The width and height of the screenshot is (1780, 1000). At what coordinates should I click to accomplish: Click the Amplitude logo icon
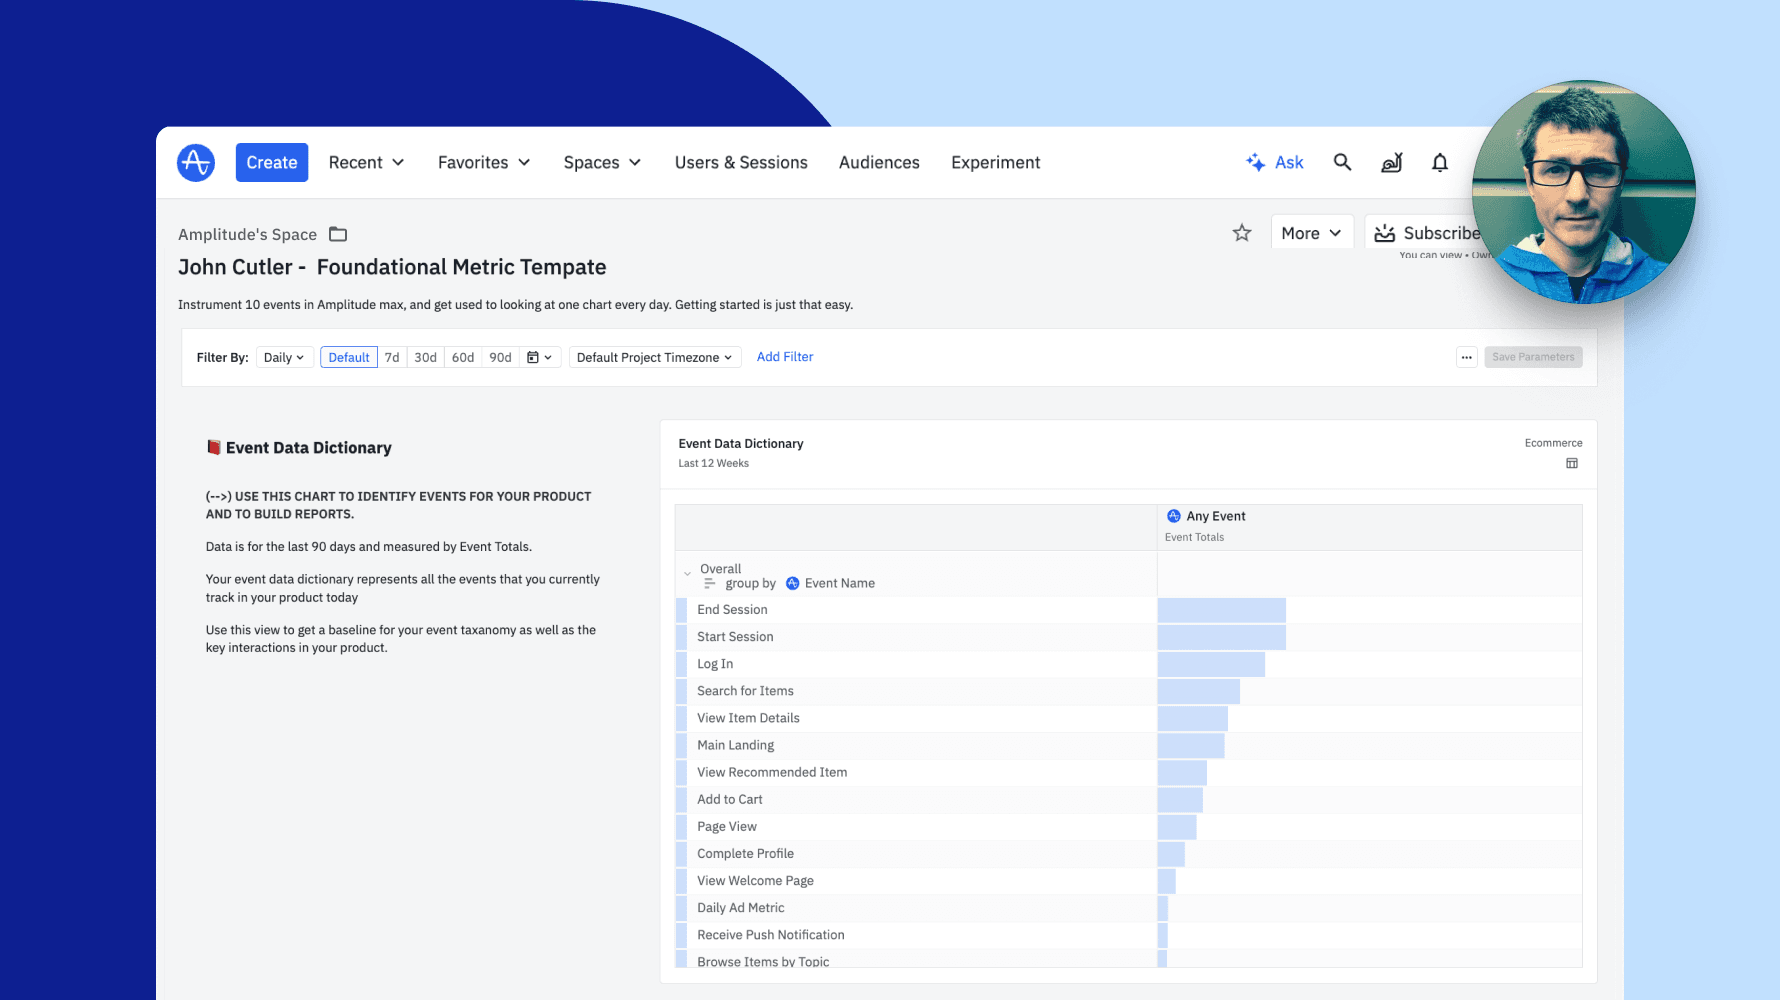pyautogui.click(x=196, y=162)
